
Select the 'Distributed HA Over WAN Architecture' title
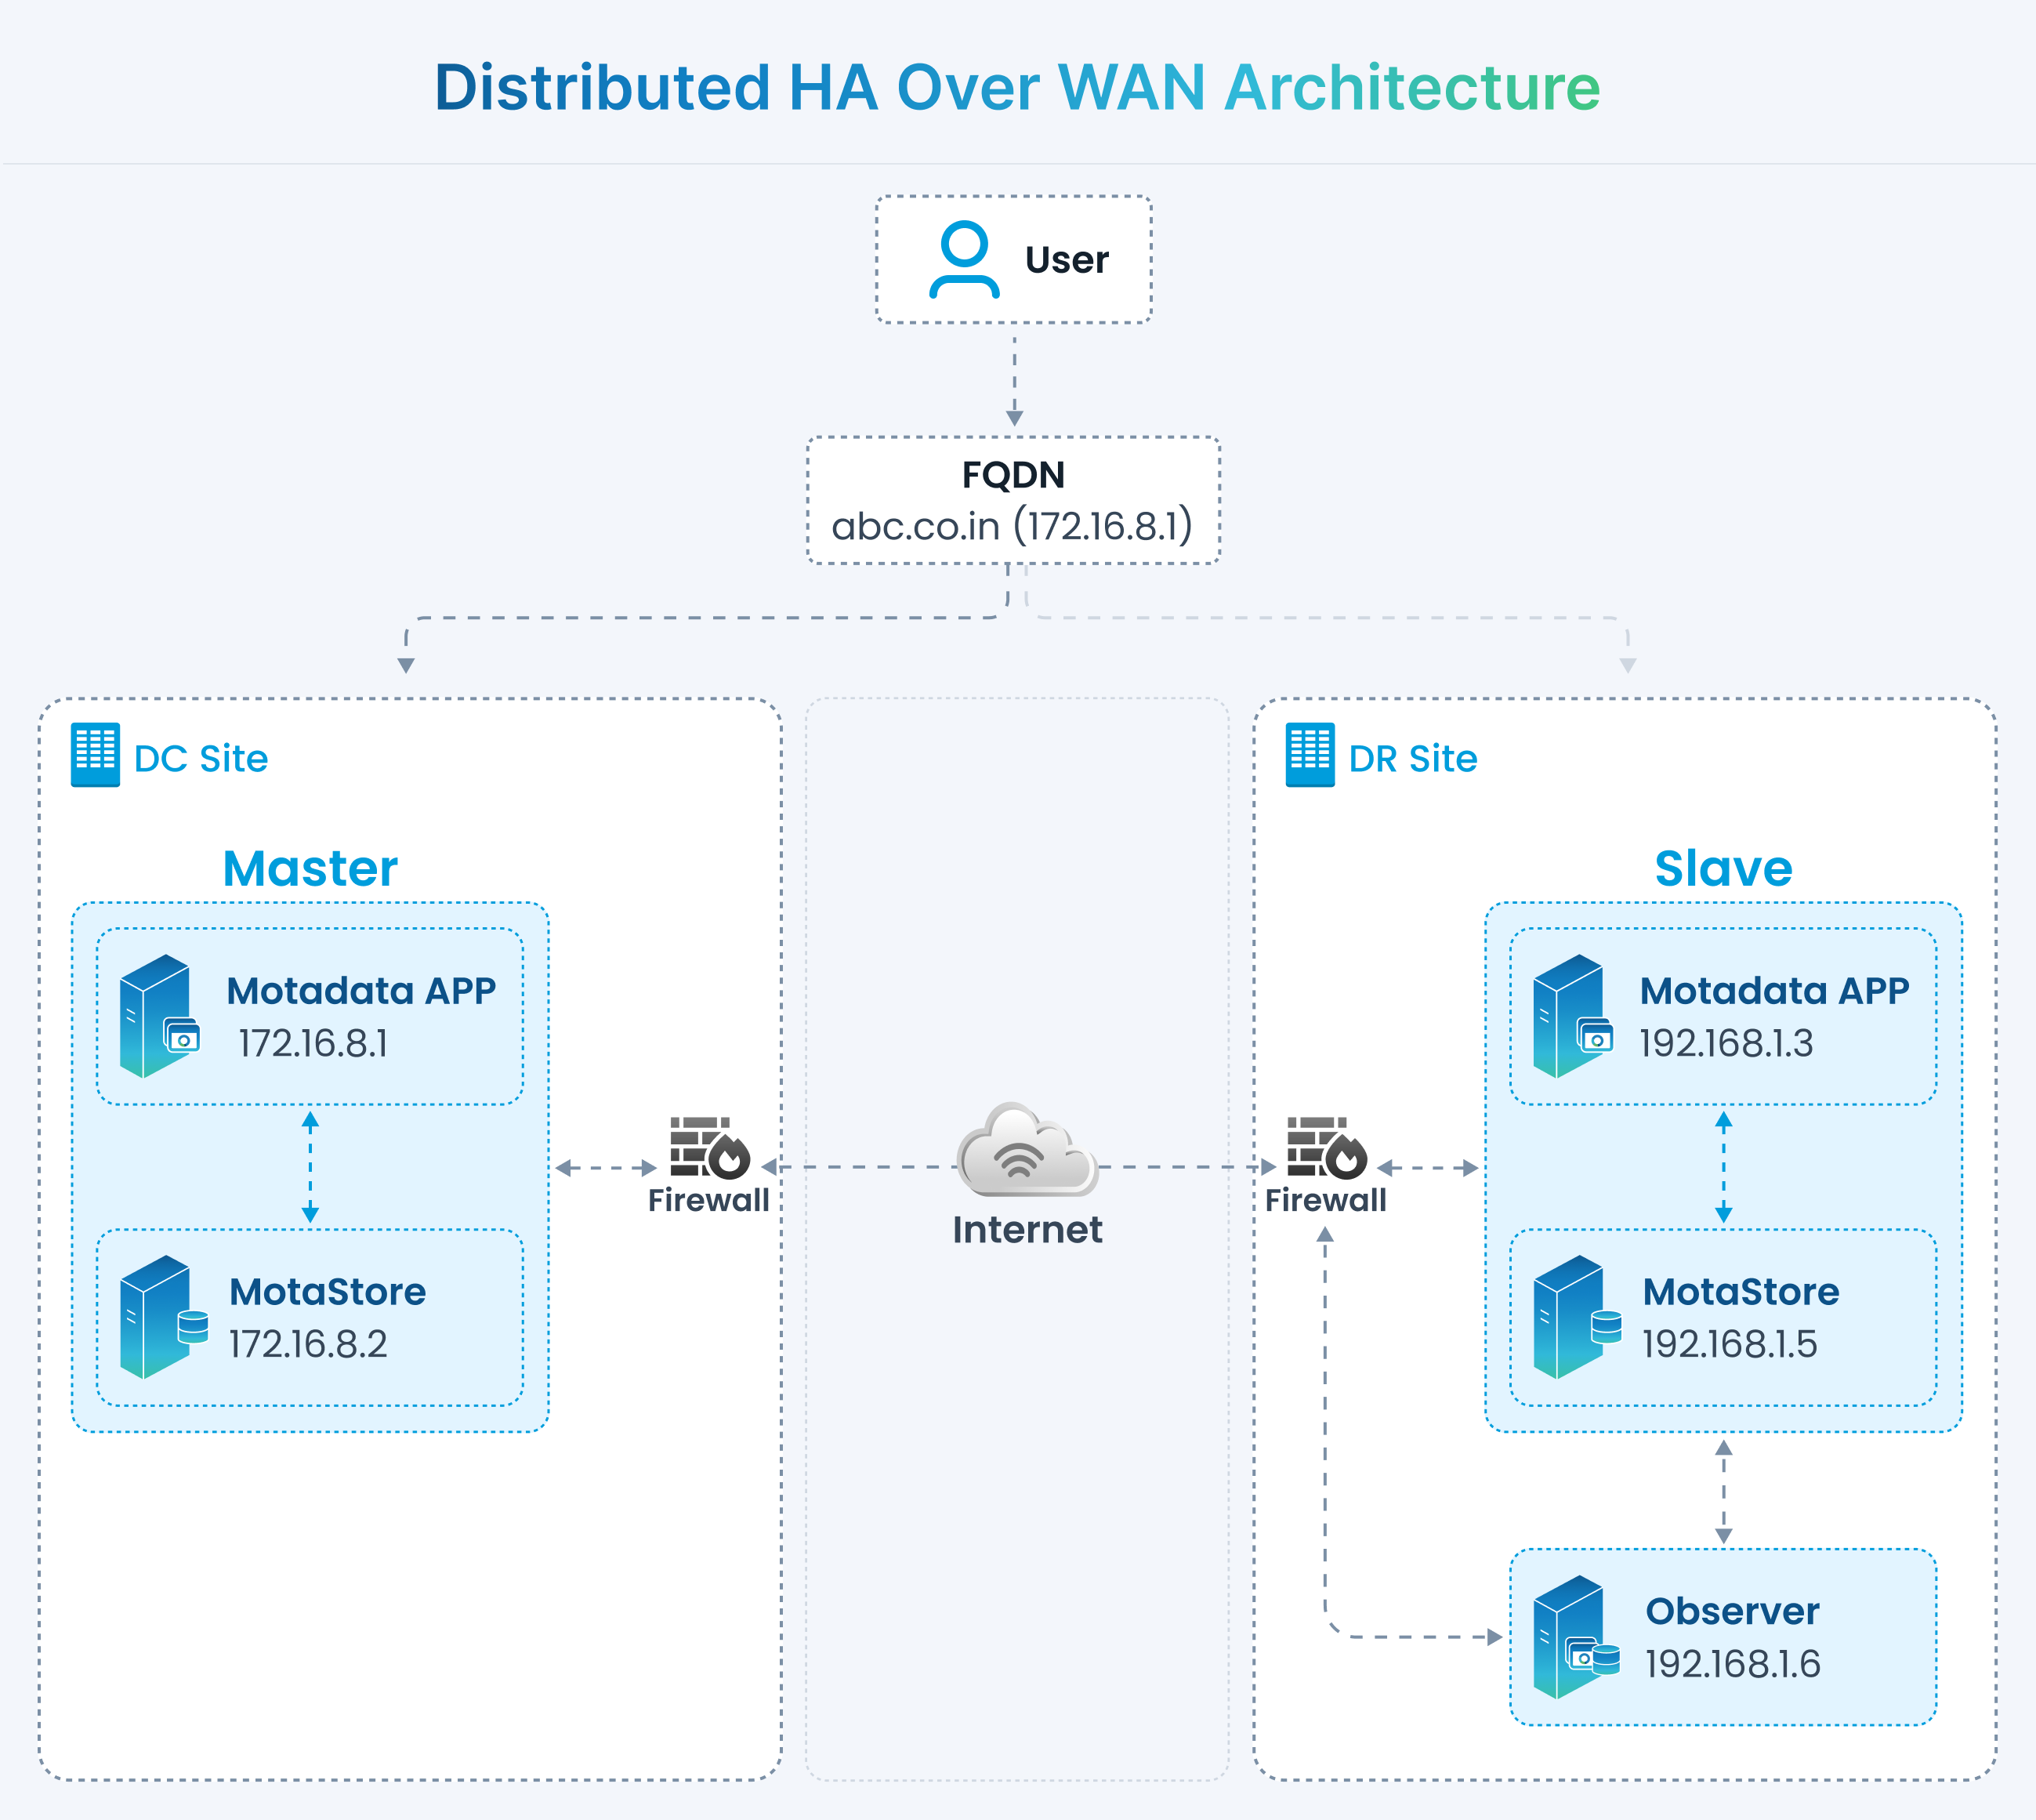click(1017, 87)
